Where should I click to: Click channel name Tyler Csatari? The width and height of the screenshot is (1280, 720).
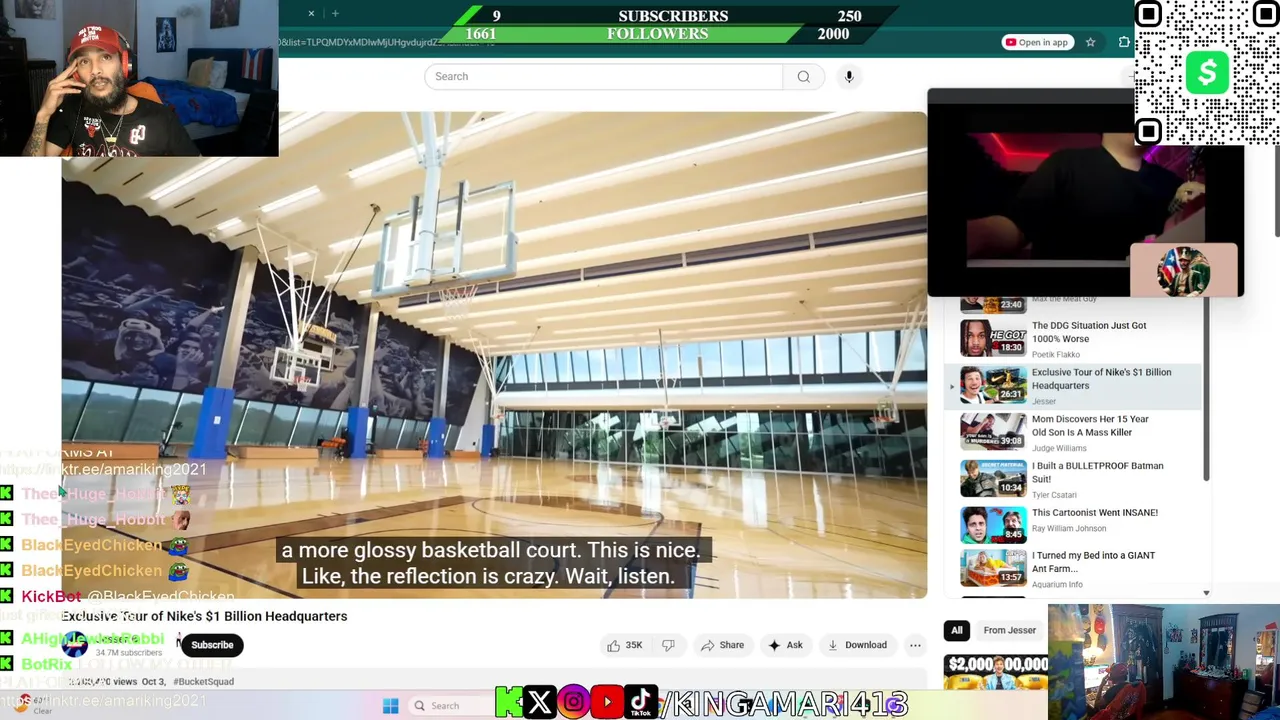[x=1054, y=495]
